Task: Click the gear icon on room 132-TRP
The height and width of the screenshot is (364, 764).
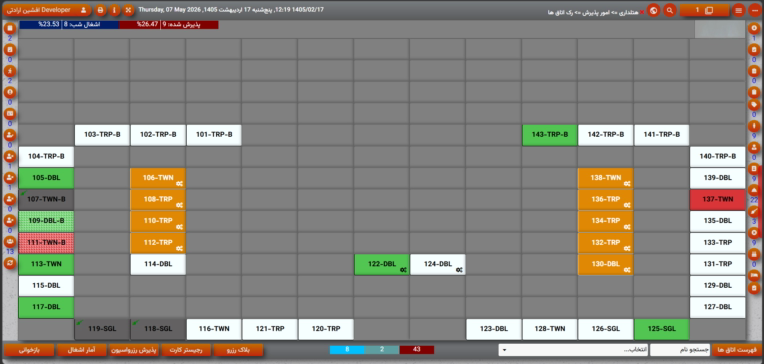Action: pyautogui.click(x=628, y=248)
